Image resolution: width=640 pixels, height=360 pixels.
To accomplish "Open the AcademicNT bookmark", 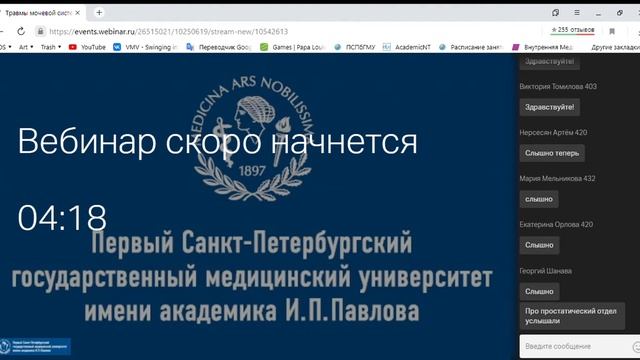I will pos(407,47).
